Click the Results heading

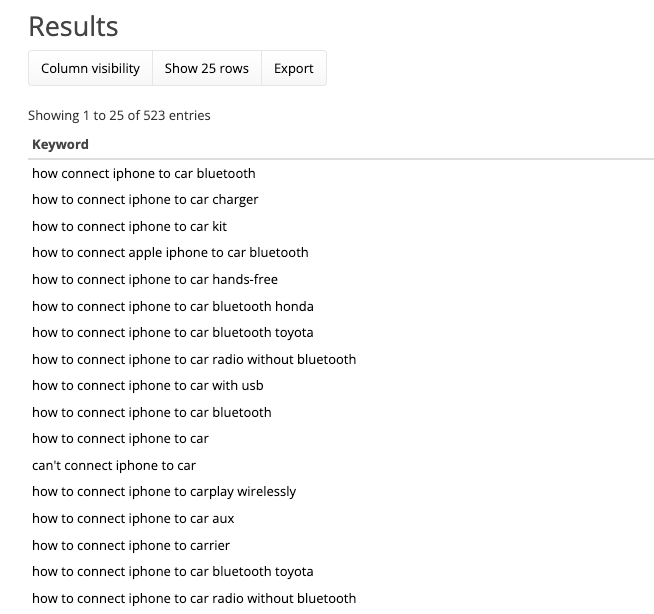73,26
